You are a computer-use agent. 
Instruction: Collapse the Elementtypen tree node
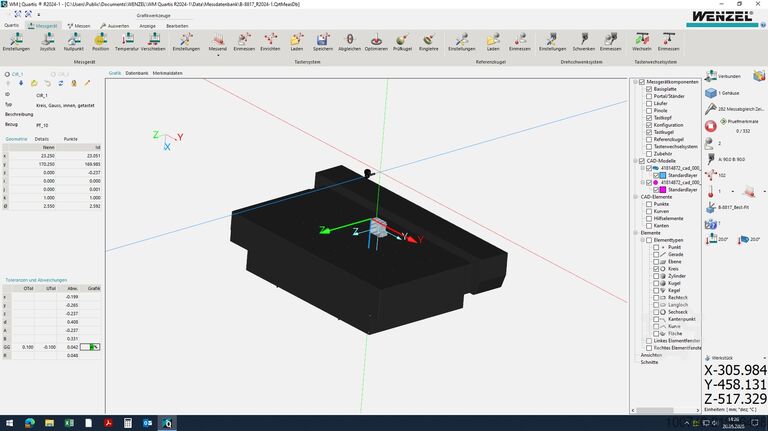point(642,240)
